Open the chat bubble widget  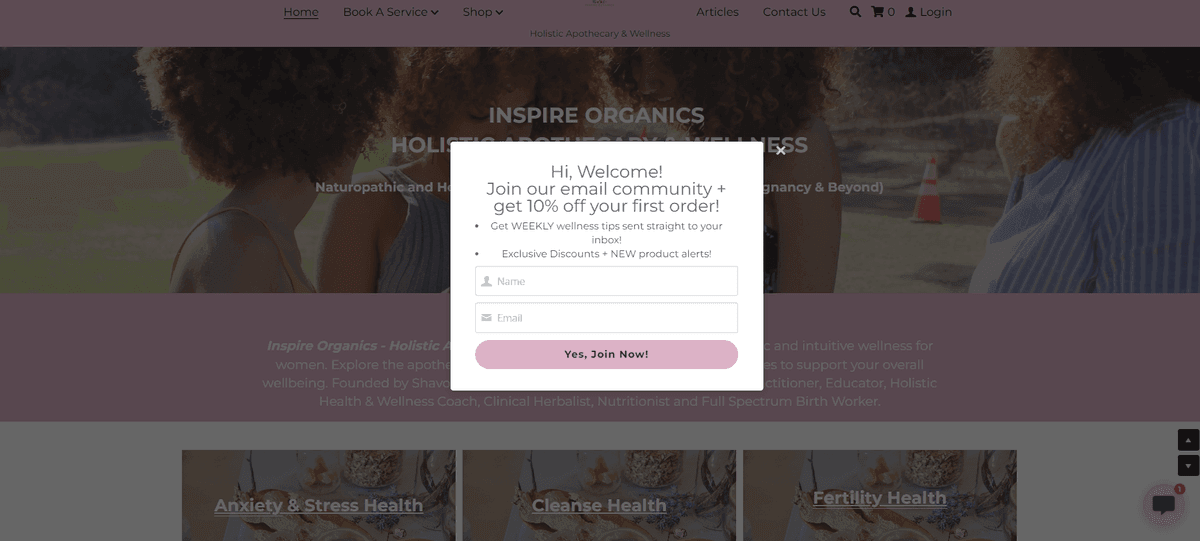pyautogui.click(x=1163, y=504)
